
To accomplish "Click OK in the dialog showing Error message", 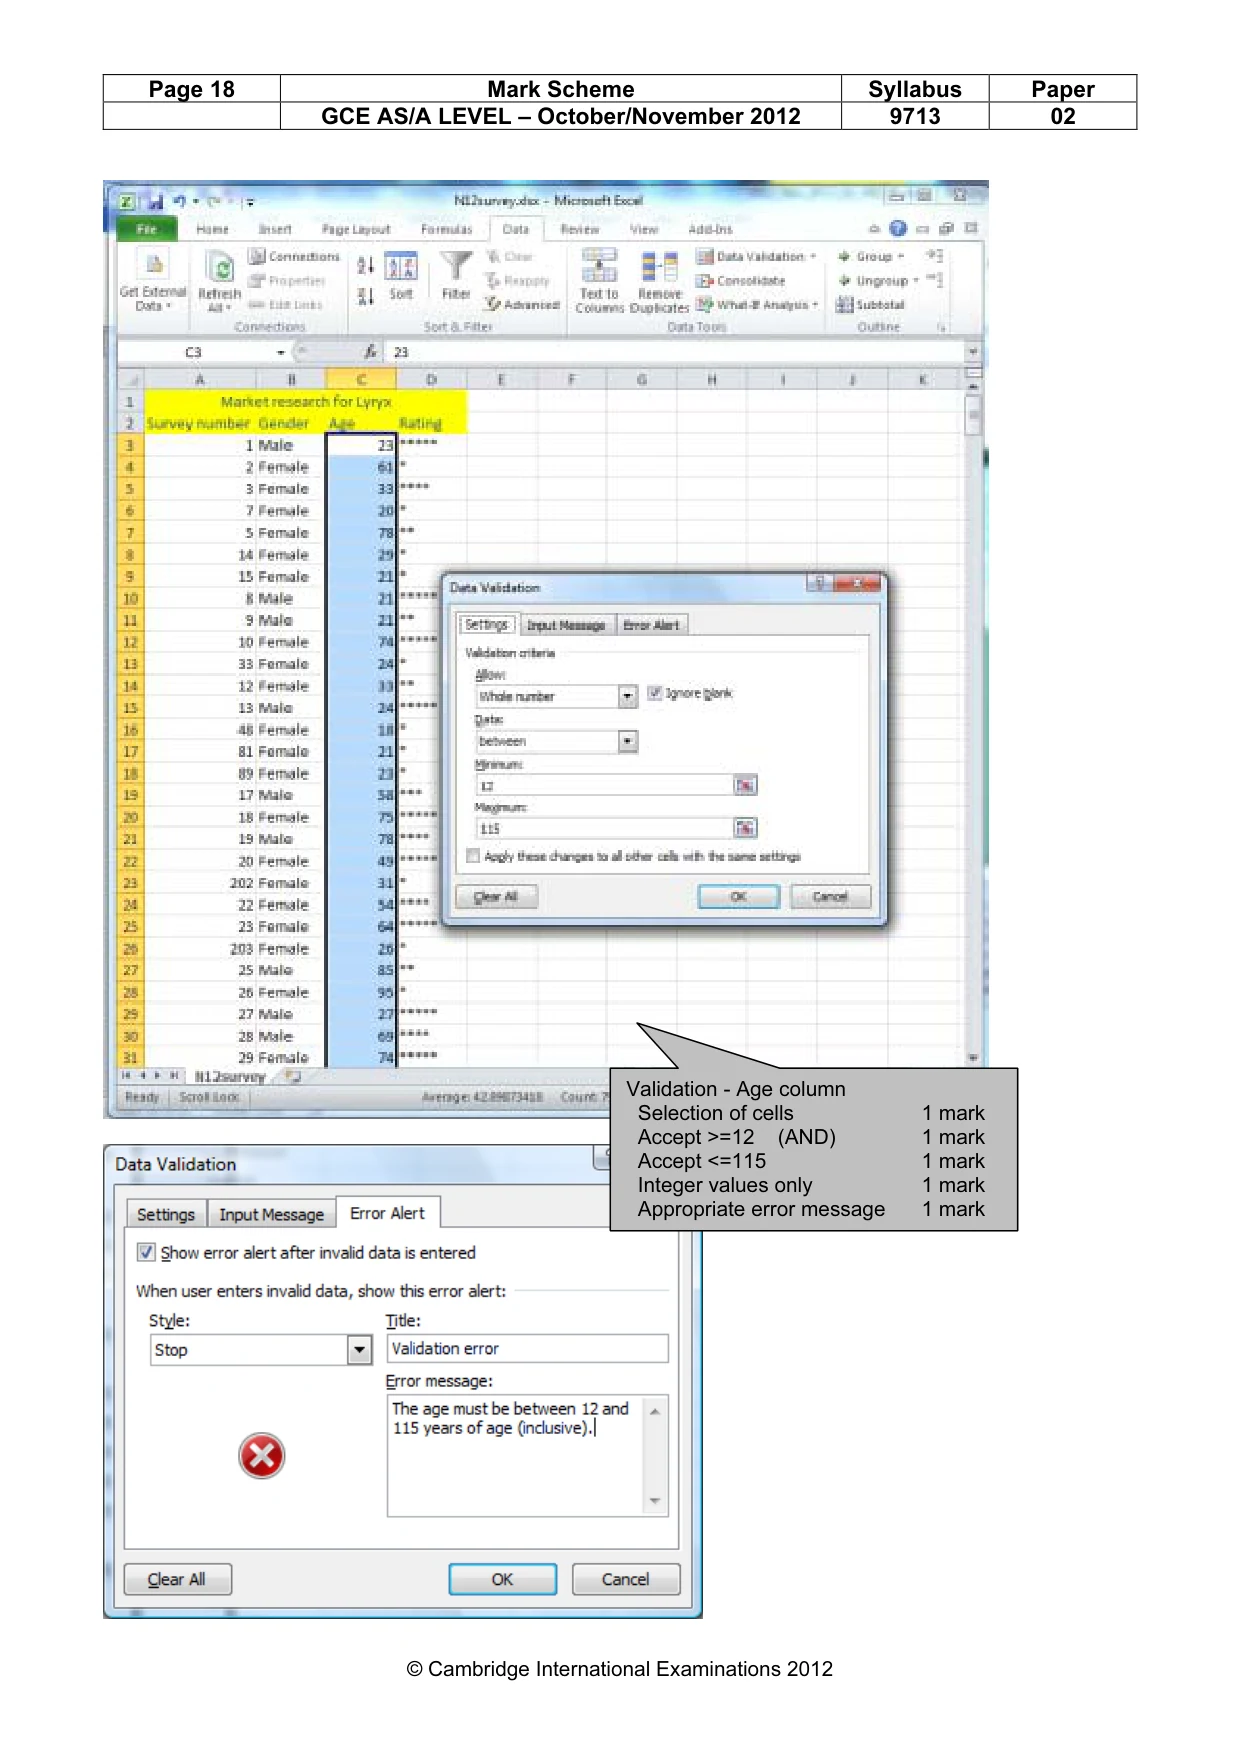I will tap(502, 1579).
